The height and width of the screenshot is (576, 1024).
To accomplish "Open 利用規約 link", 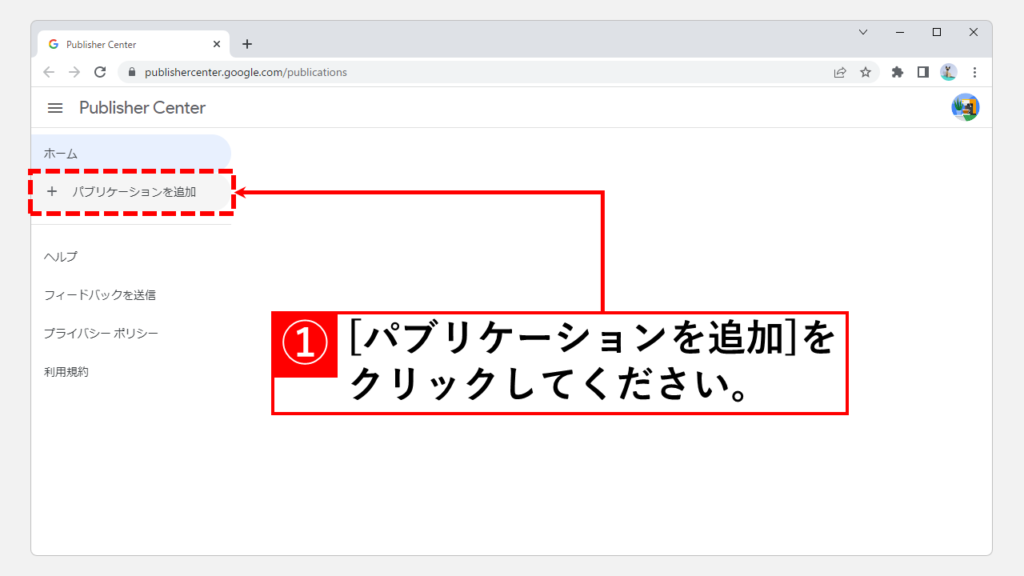I will coord(66,372).
